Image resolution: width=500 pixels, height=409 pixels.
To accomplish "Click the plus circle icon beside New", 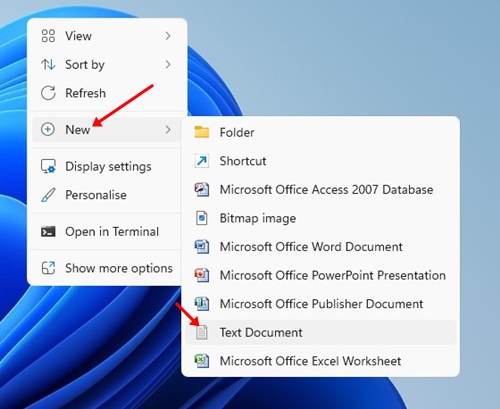I will coord(48,129).
